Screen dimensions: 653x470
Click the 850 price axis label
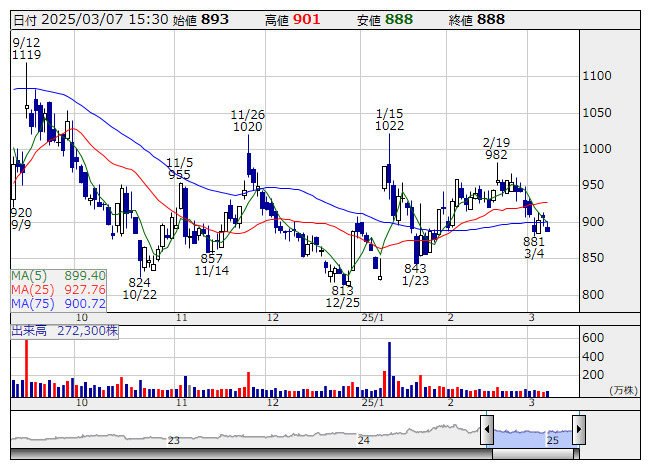[x=593, y=258]
